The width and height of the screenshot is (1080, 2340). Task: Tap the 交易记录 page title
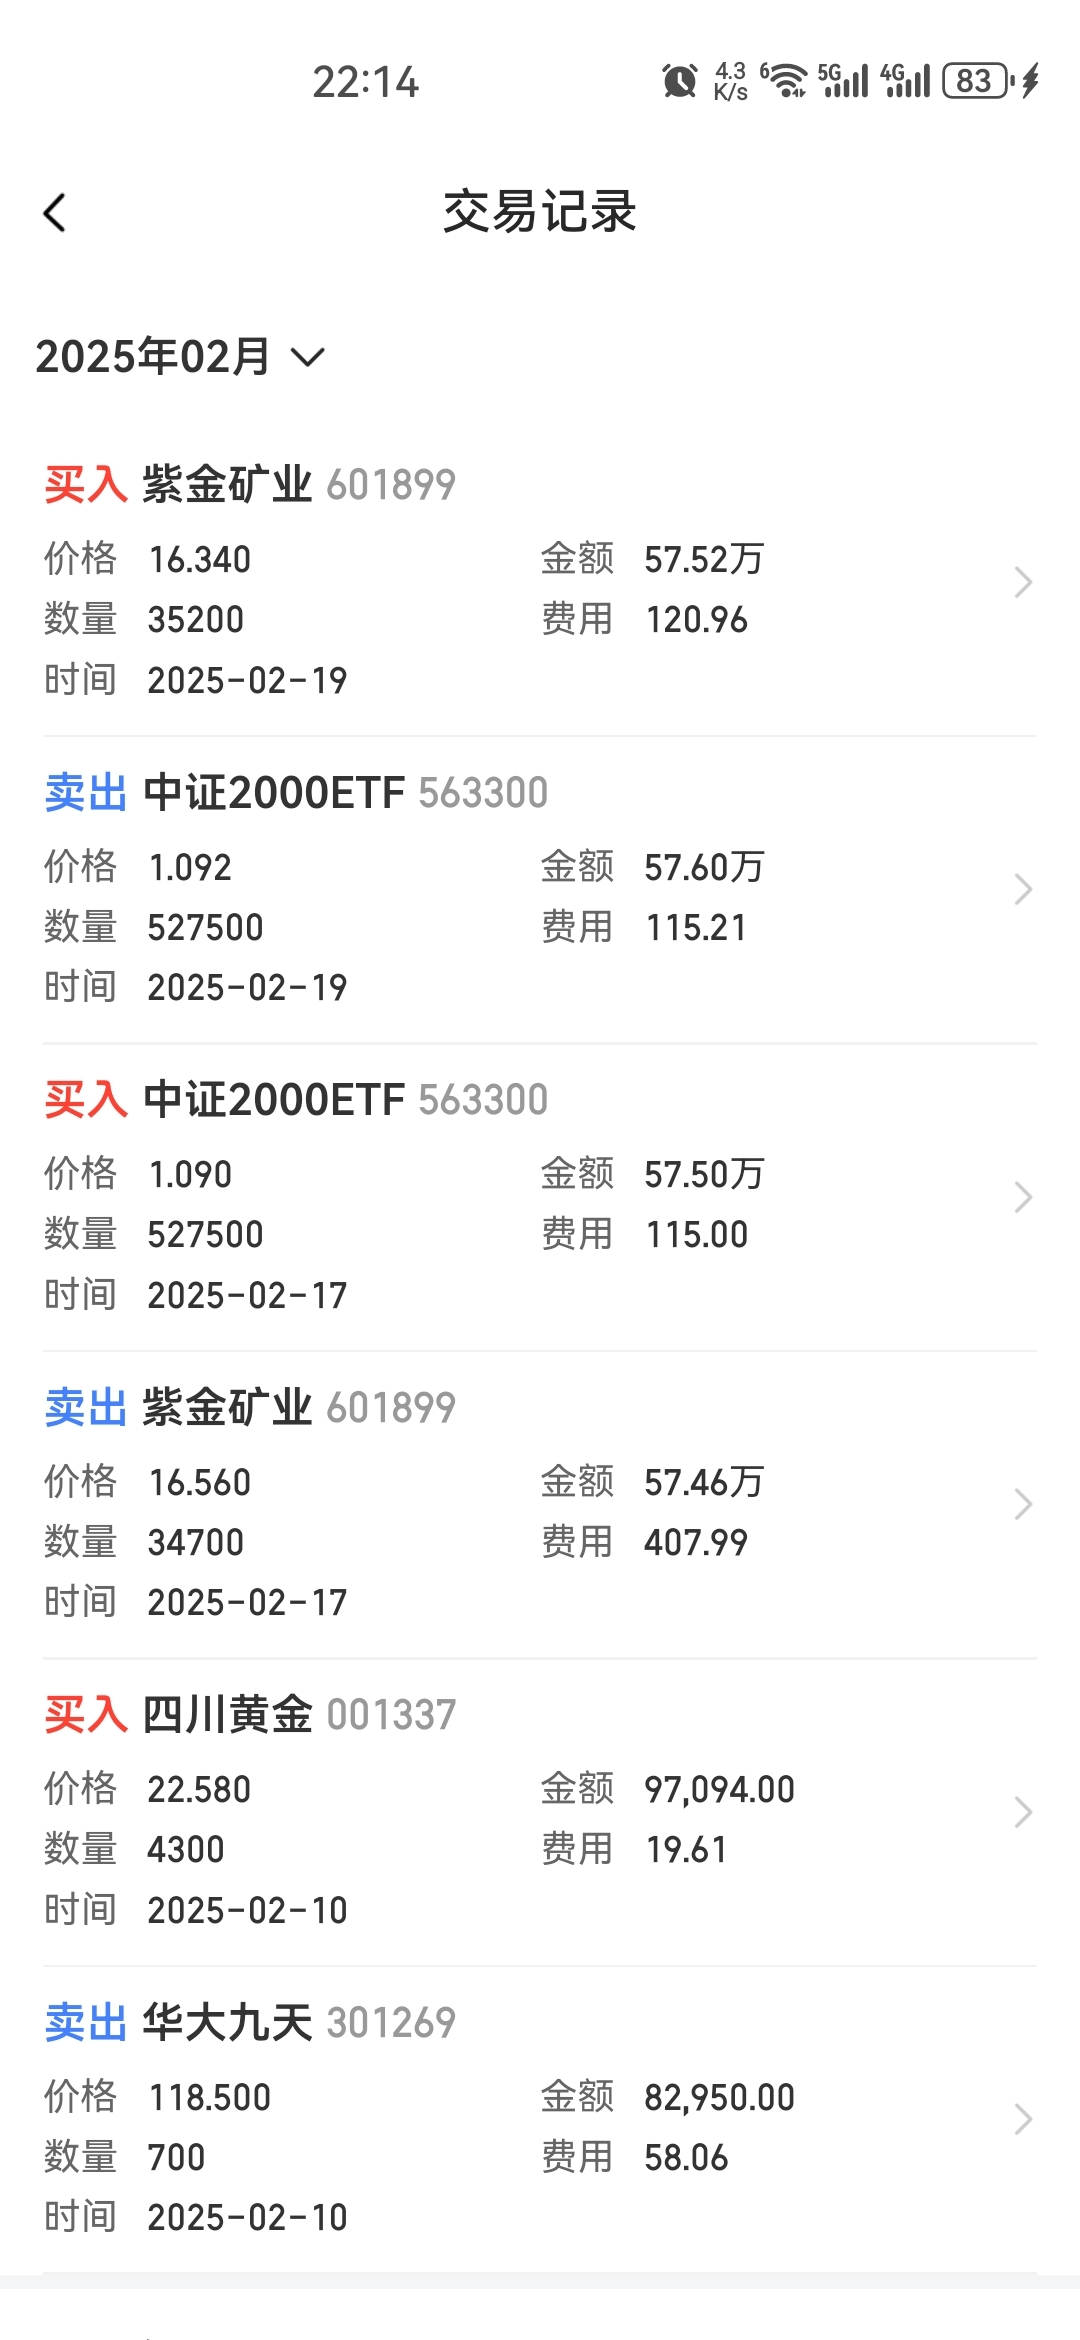(540, 212)
